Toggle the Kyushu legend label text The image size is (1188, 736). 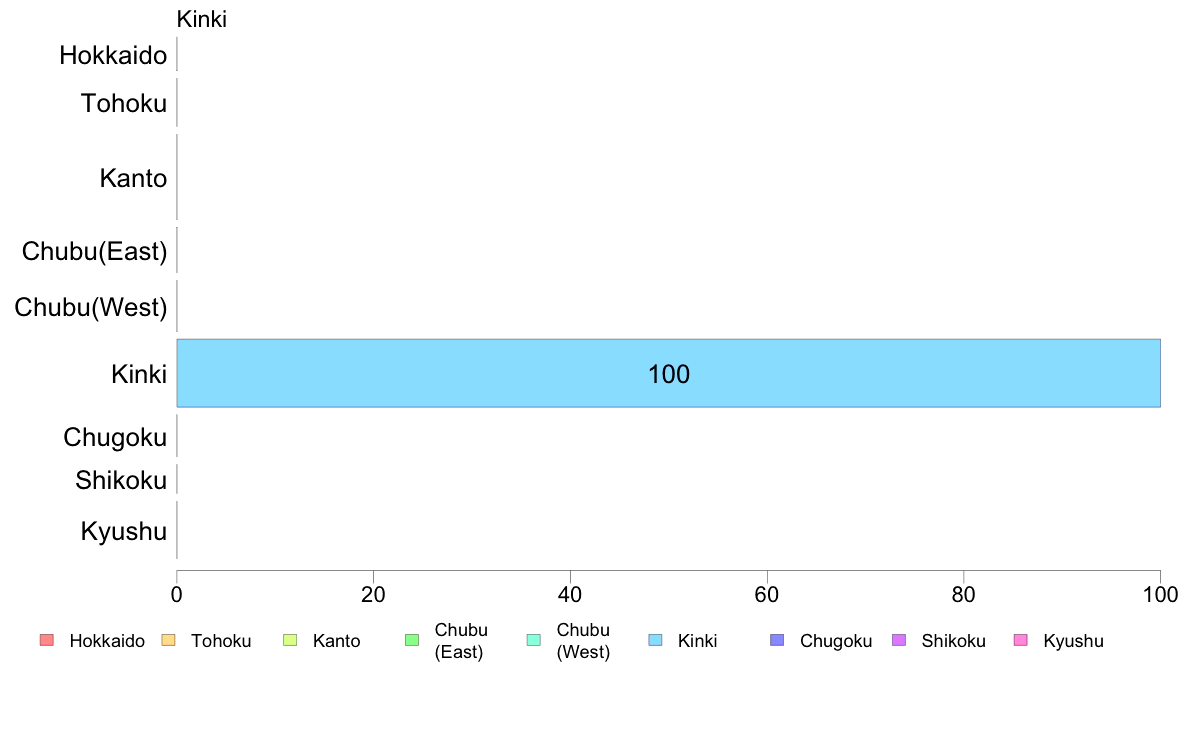(1073, 641)
